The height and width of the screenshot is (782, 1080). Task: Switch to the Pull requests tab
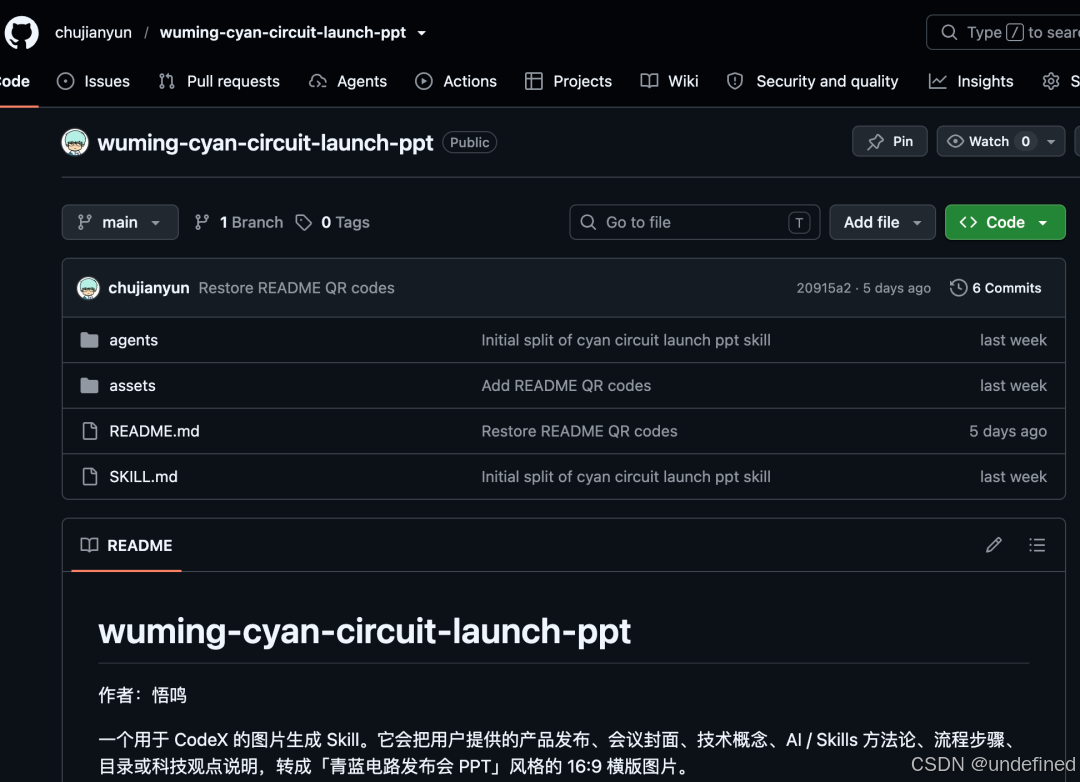[x=219, y=81]
